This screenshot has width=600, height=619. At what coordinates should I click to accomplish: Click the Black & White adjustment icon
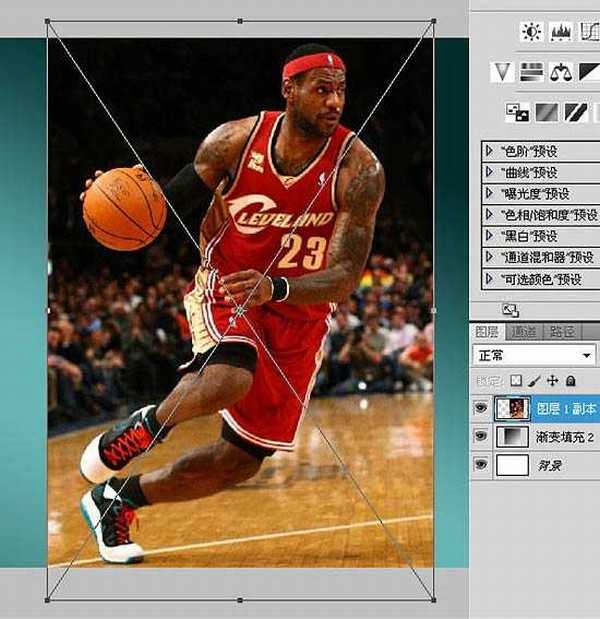pos(589,72)
